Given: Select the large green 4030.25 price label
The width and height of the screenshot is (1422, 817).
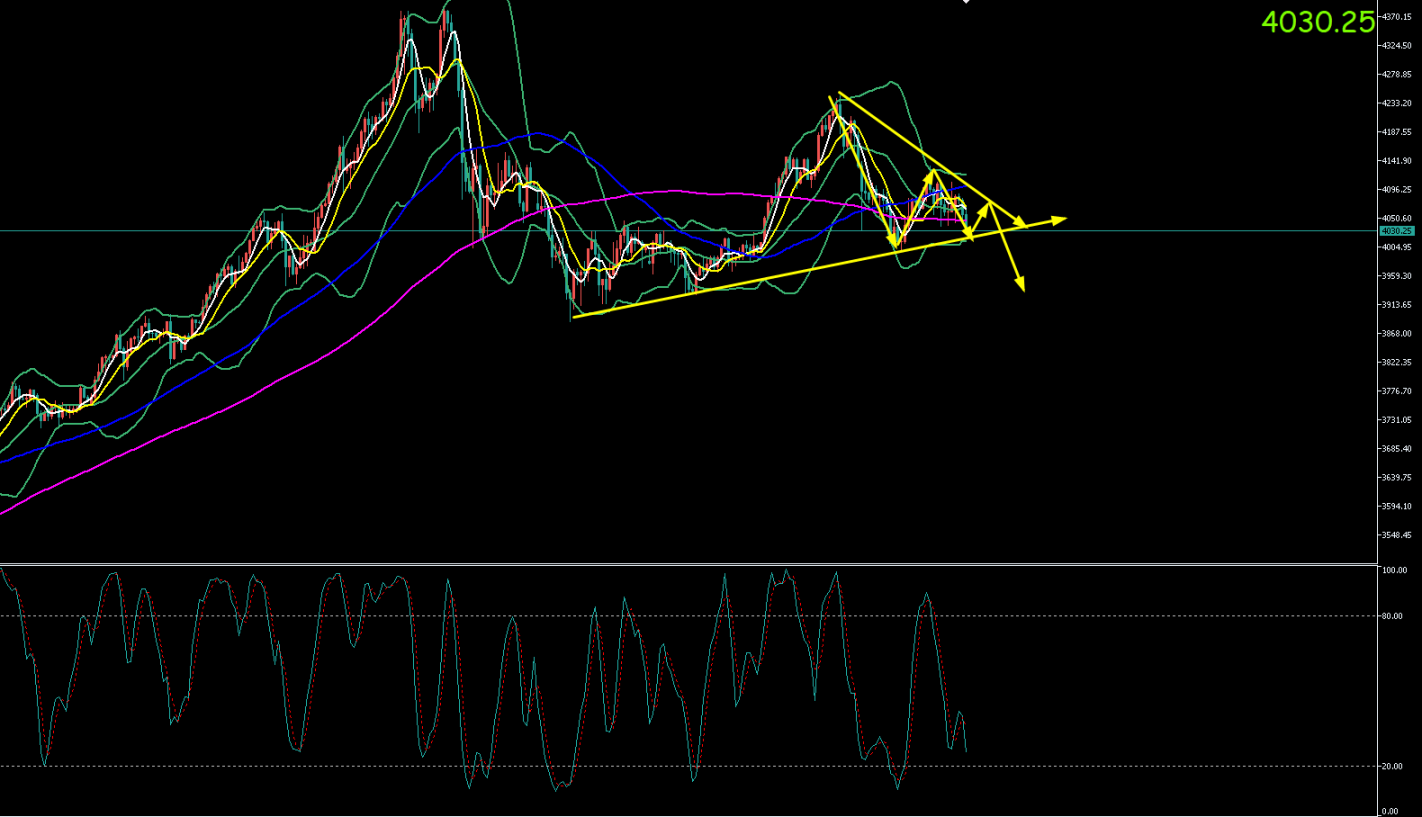Looking at the screenshot, I should coord(1318,23).
